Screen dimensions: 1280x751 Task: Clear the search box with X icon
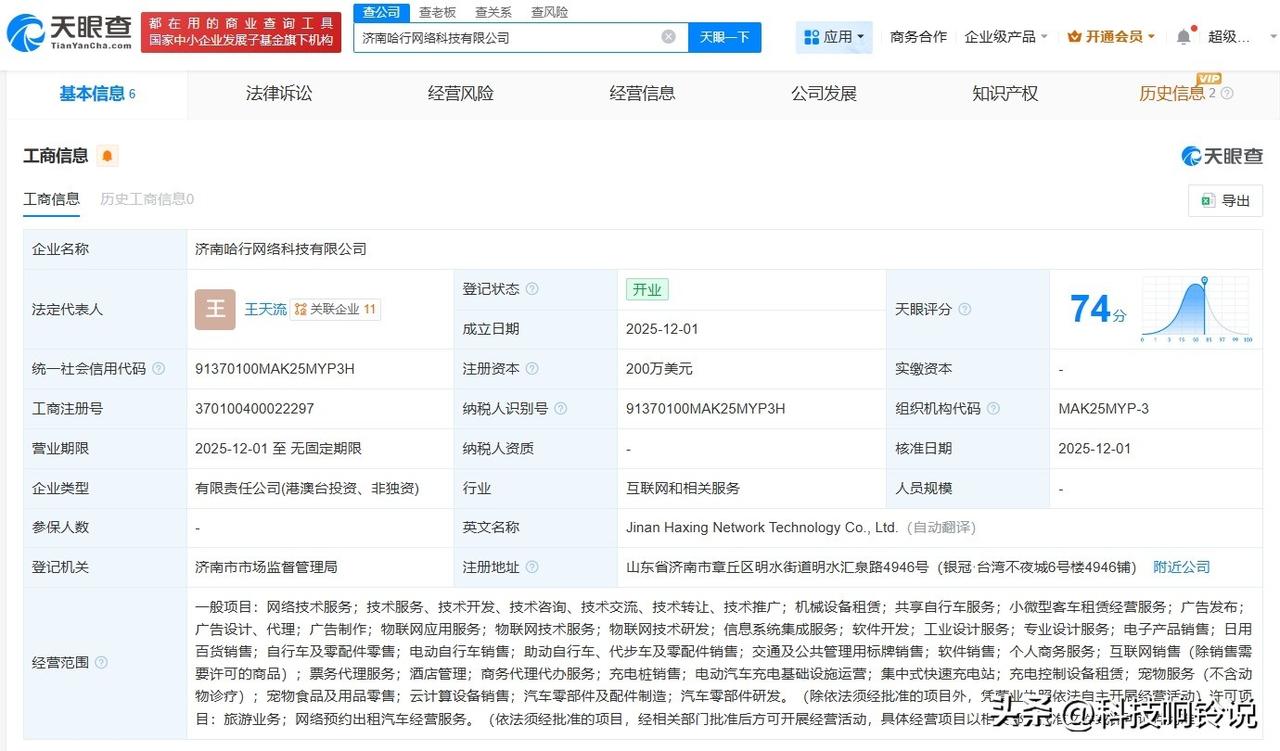coord(668,37)
